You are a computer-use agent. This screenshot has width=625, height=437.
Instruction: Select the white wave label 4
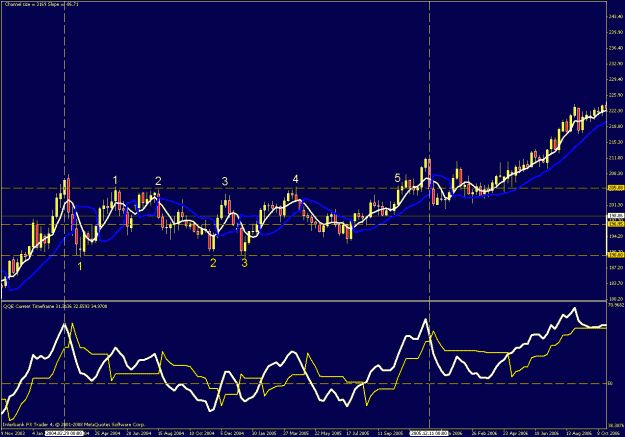[295, 179]
